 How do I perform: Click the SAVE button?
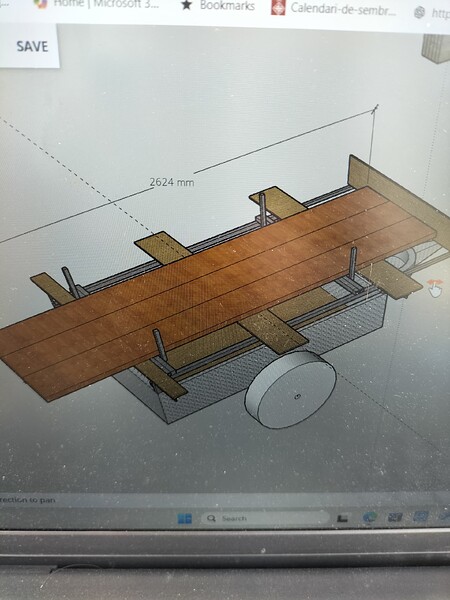pos(30,46)
